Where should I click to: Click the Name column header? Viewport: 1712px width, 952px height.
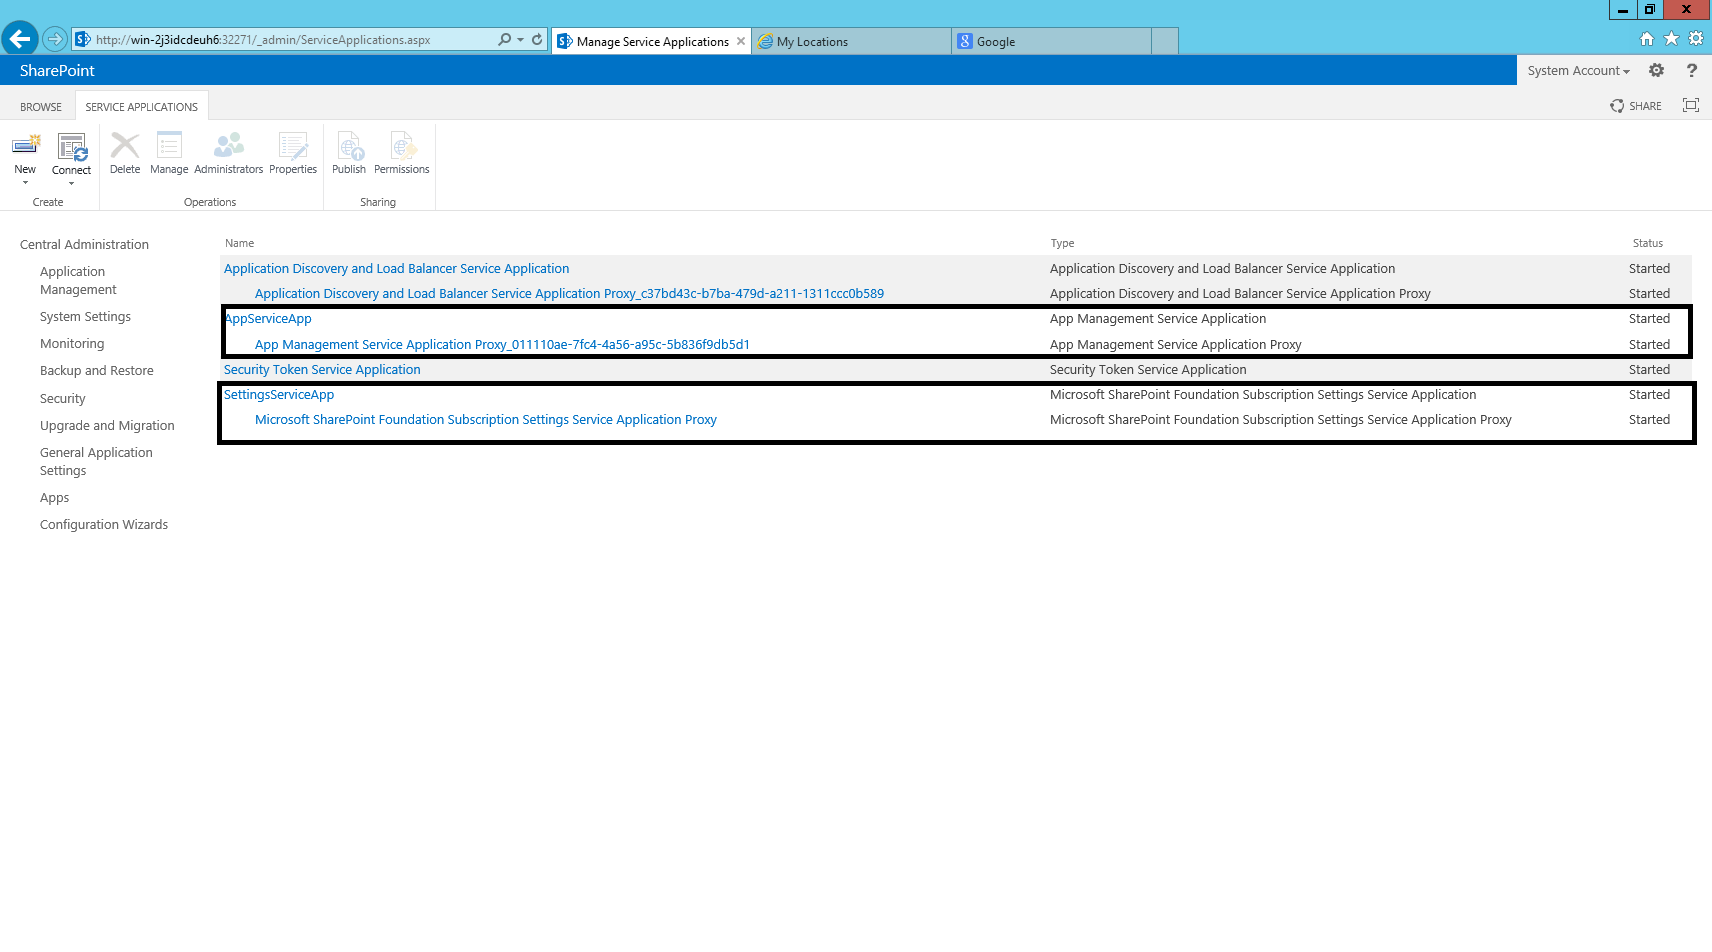coord(239,243)
